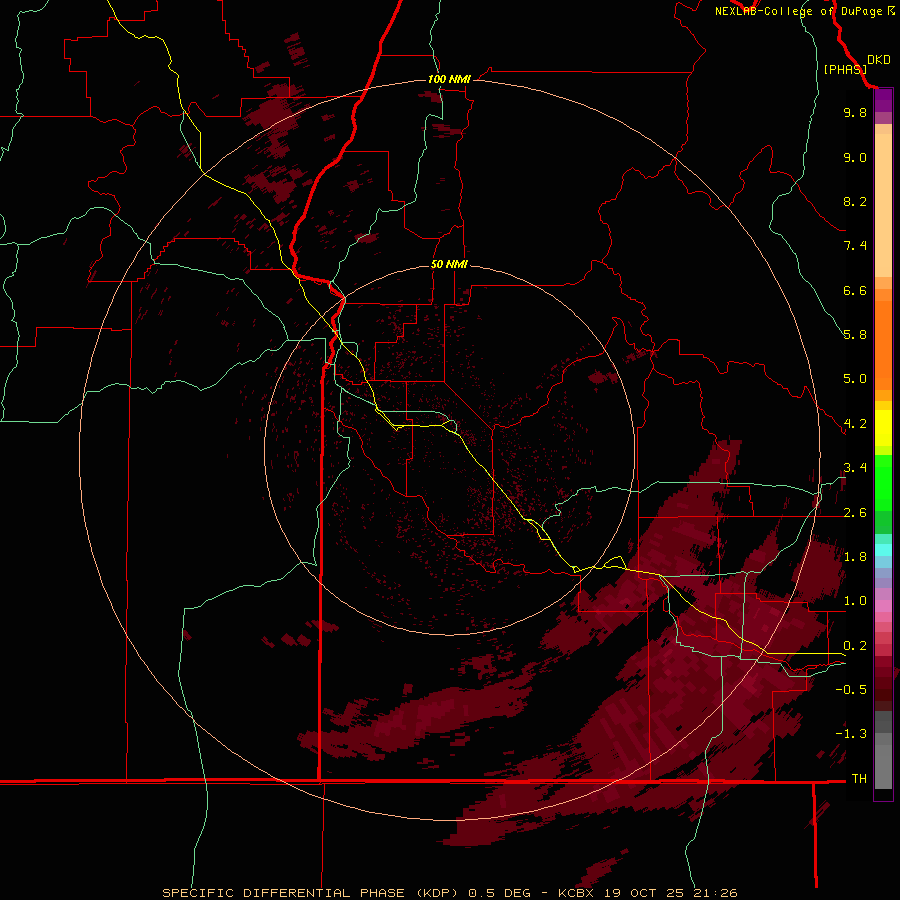Click the 50 NMI range ring label
This screenshot has height=900, width=900.
tap(449, 264)
